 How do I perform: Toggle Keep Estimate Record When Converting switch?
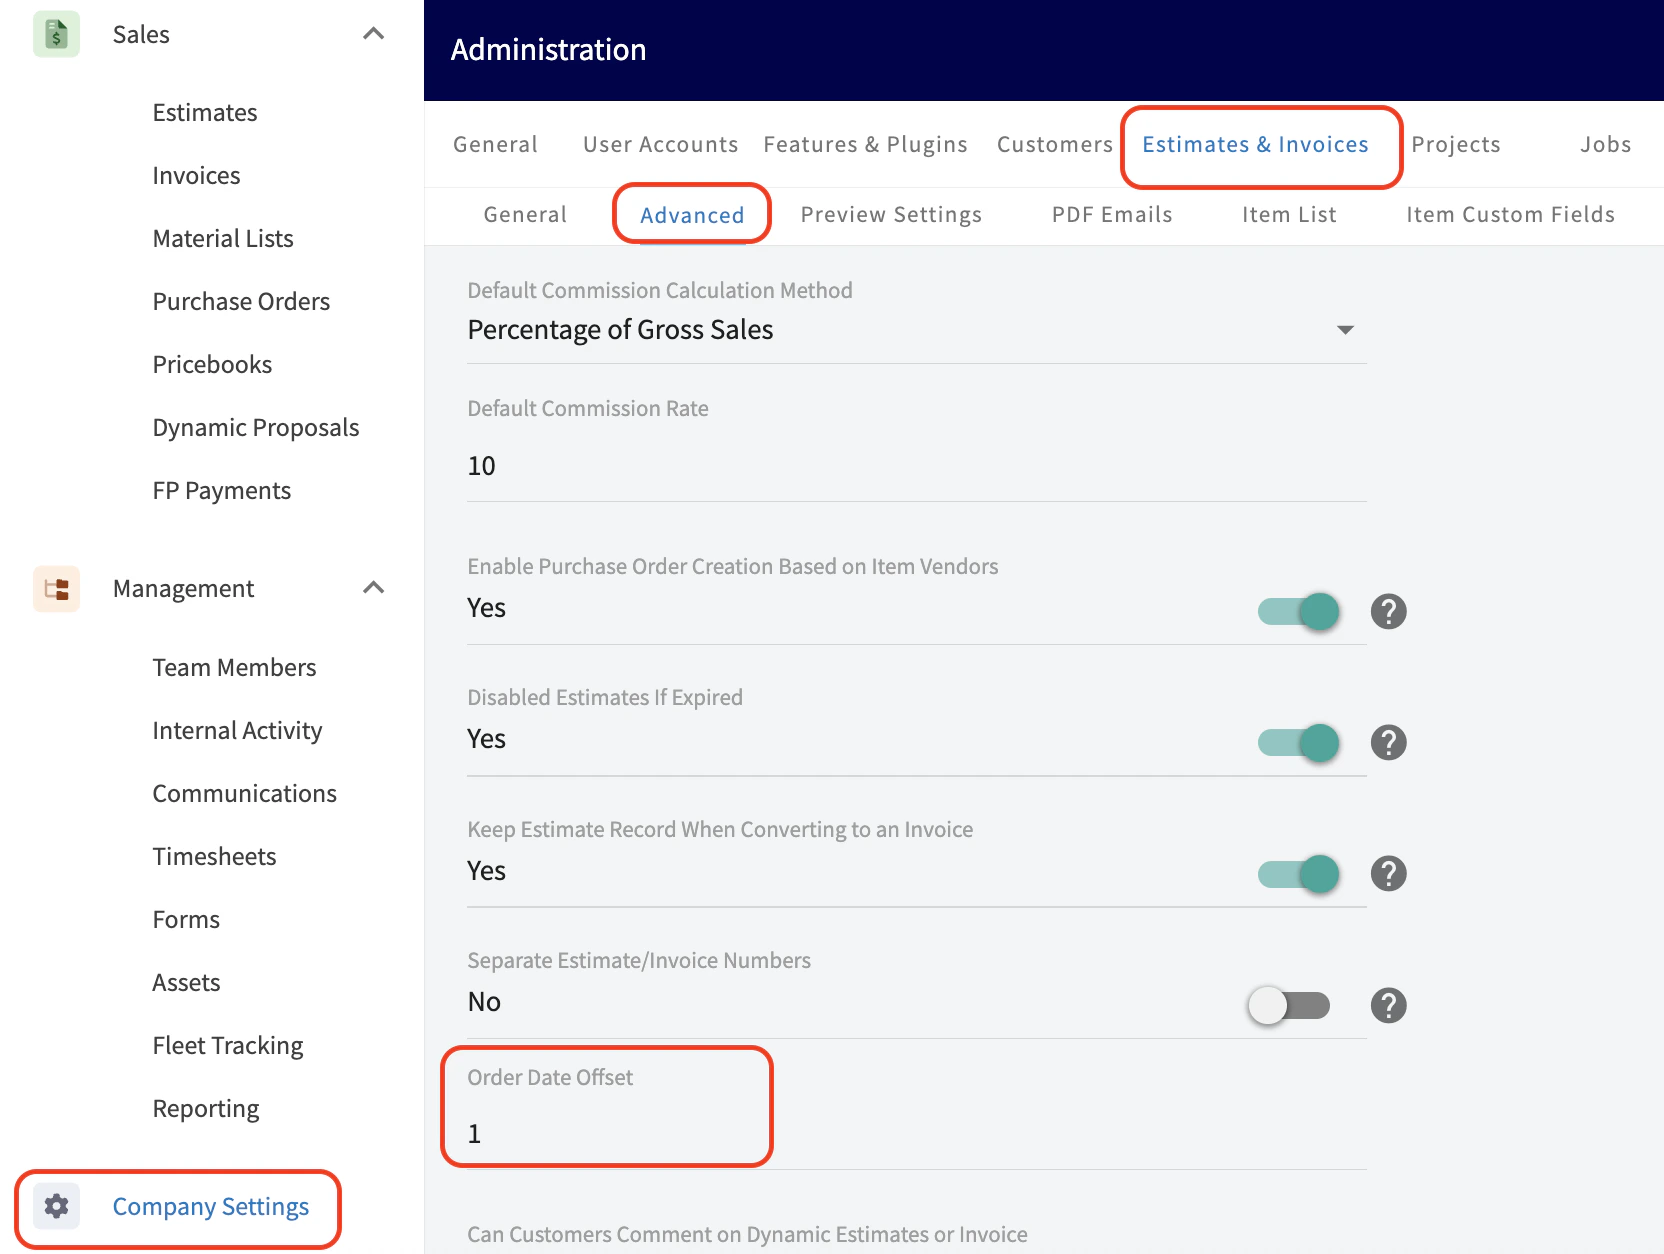(1298, 873)
